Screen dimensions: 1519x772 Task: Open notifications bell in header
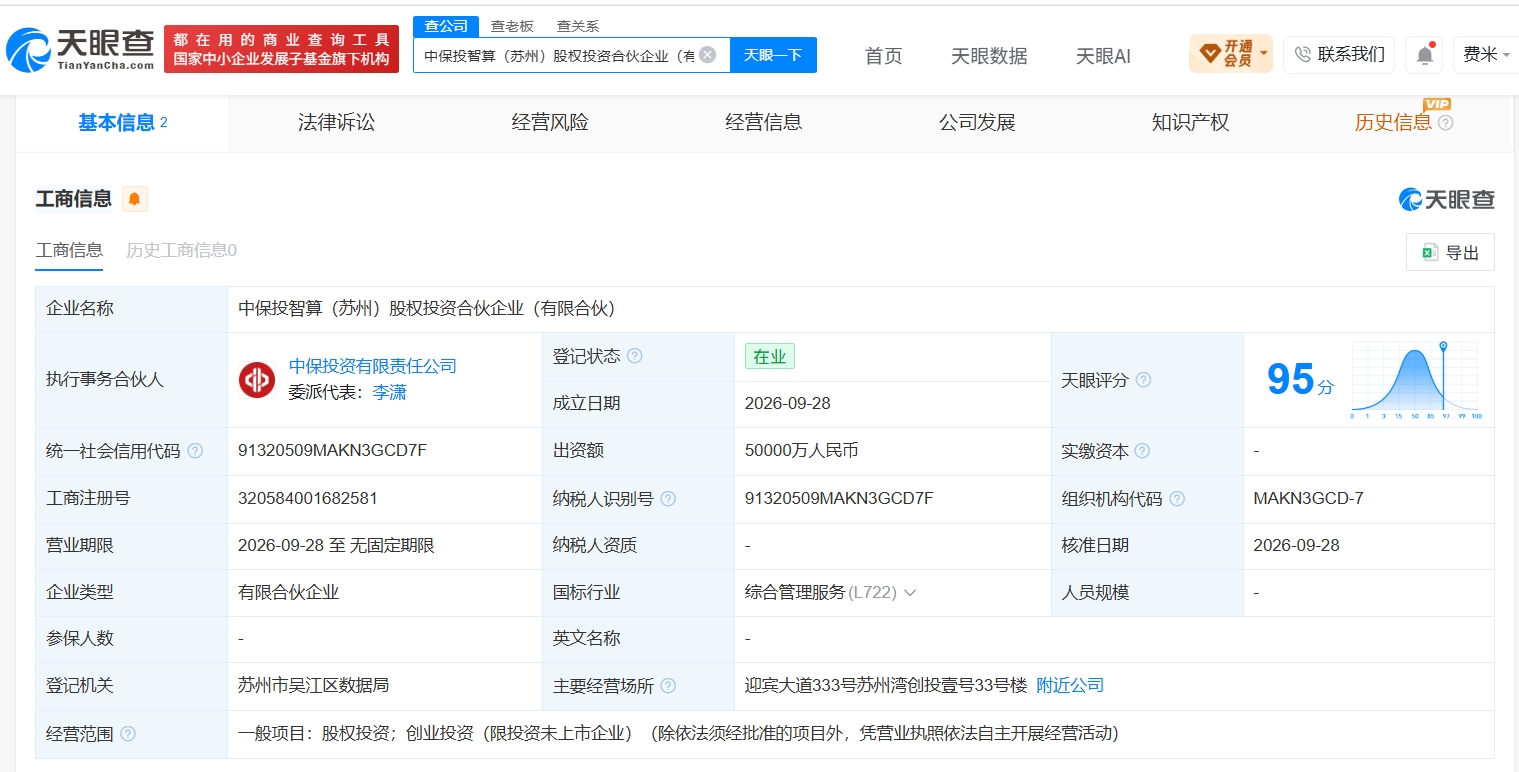(x=1424, y=55)
